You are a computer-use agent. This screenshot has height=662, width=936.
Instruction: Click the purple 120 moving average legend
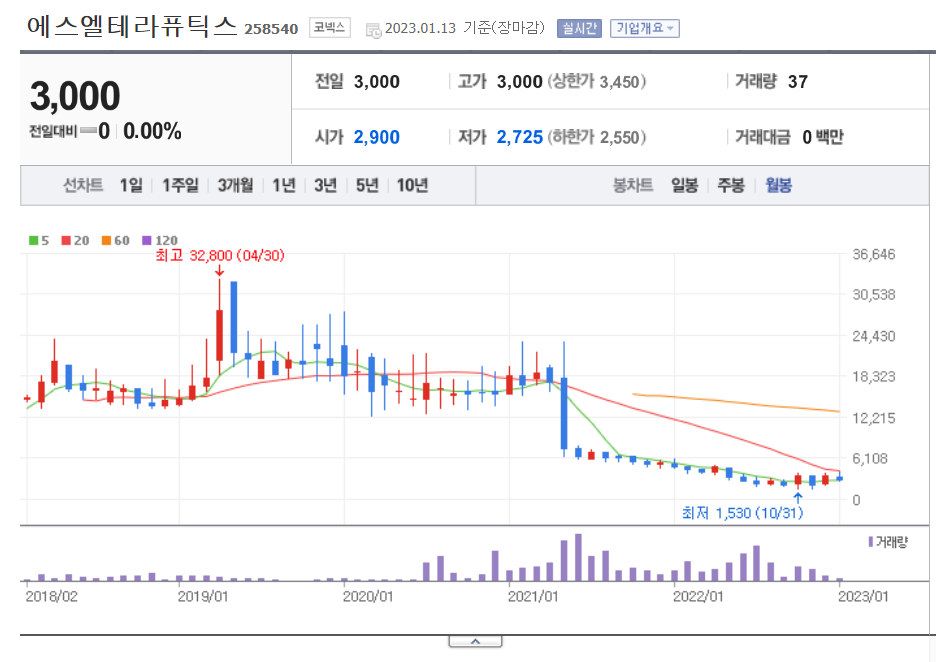(x=159, y=240)
